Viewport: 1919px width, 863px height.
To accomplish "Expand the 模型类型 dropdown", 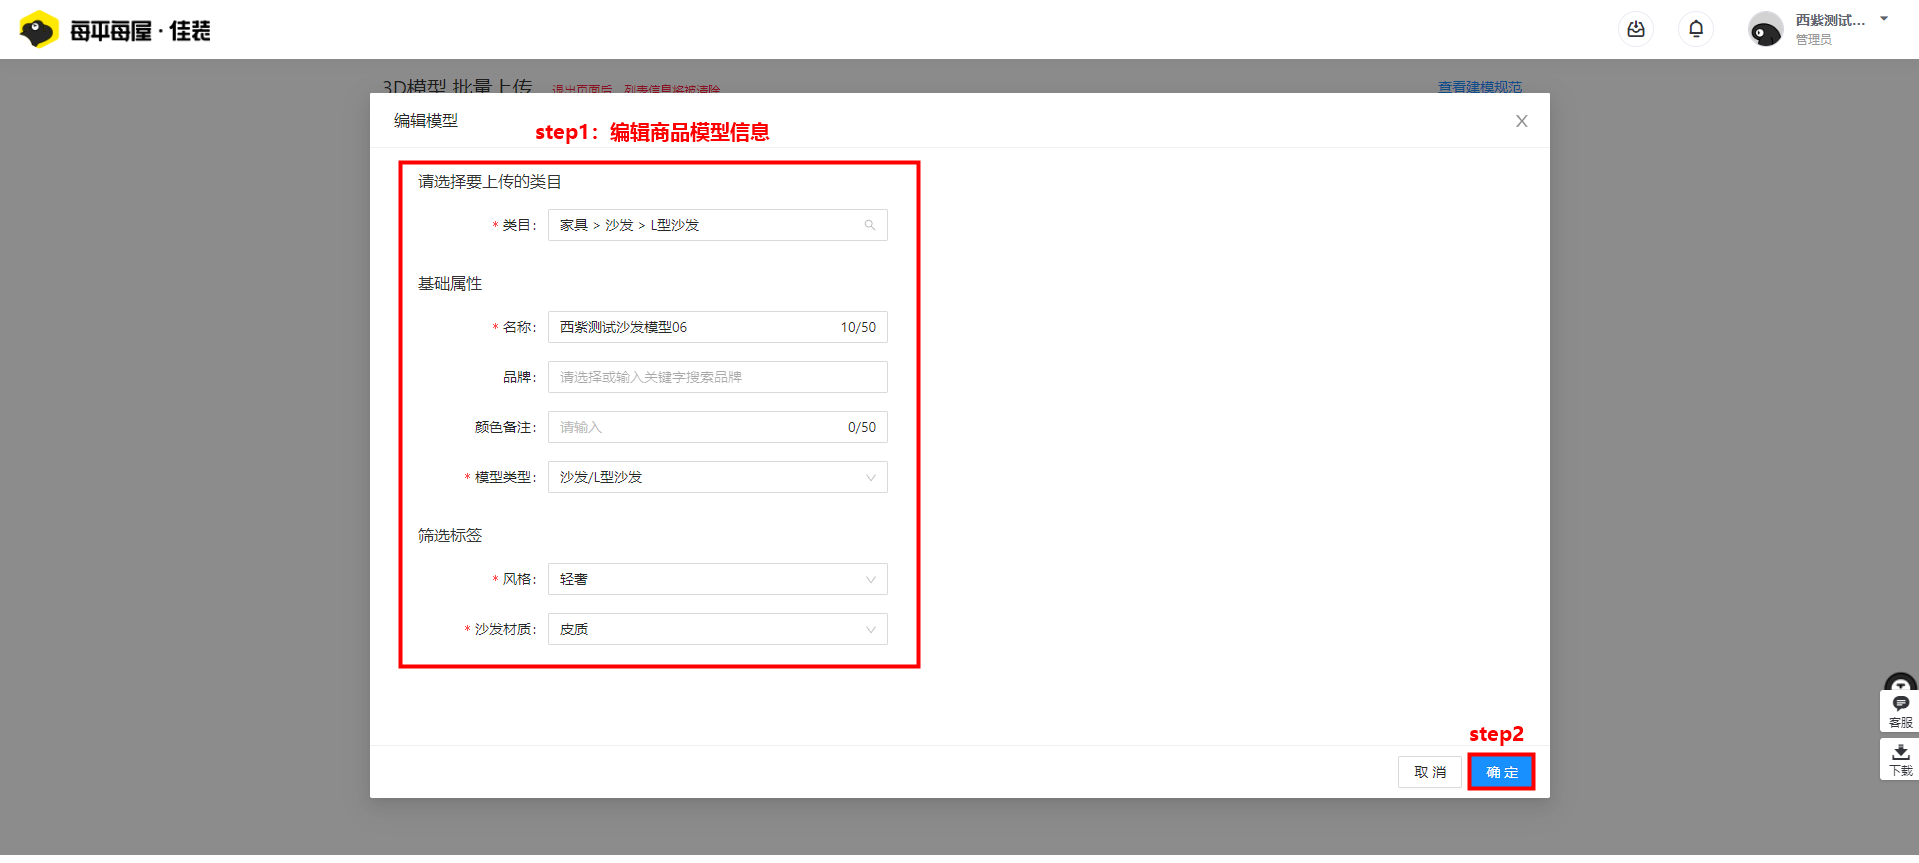I will click(718, 477).
